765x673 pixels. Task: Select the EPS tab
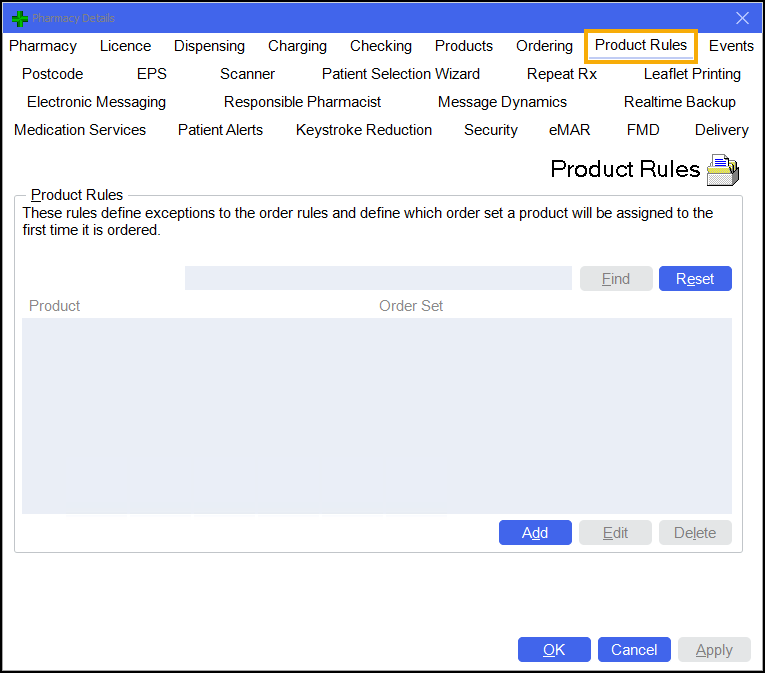(151, 74)
